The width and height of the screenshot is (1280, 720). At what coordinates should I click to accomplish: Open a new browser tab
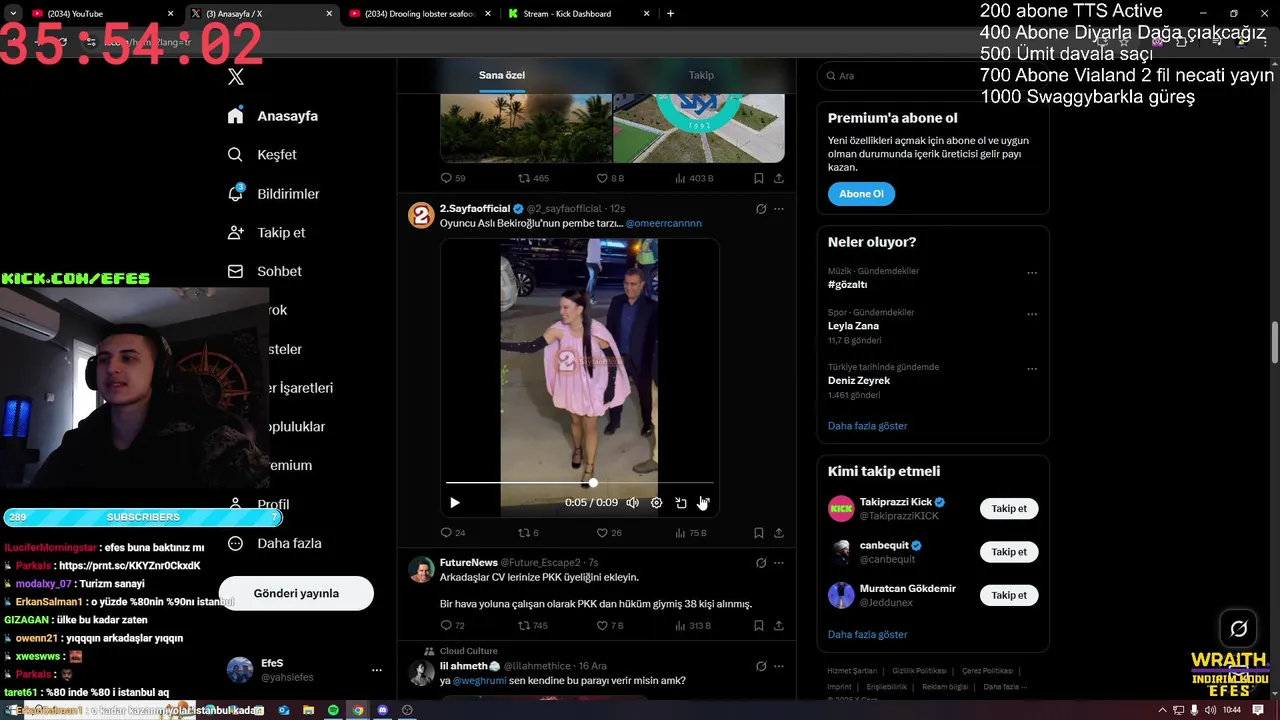[x=670, y=14]
